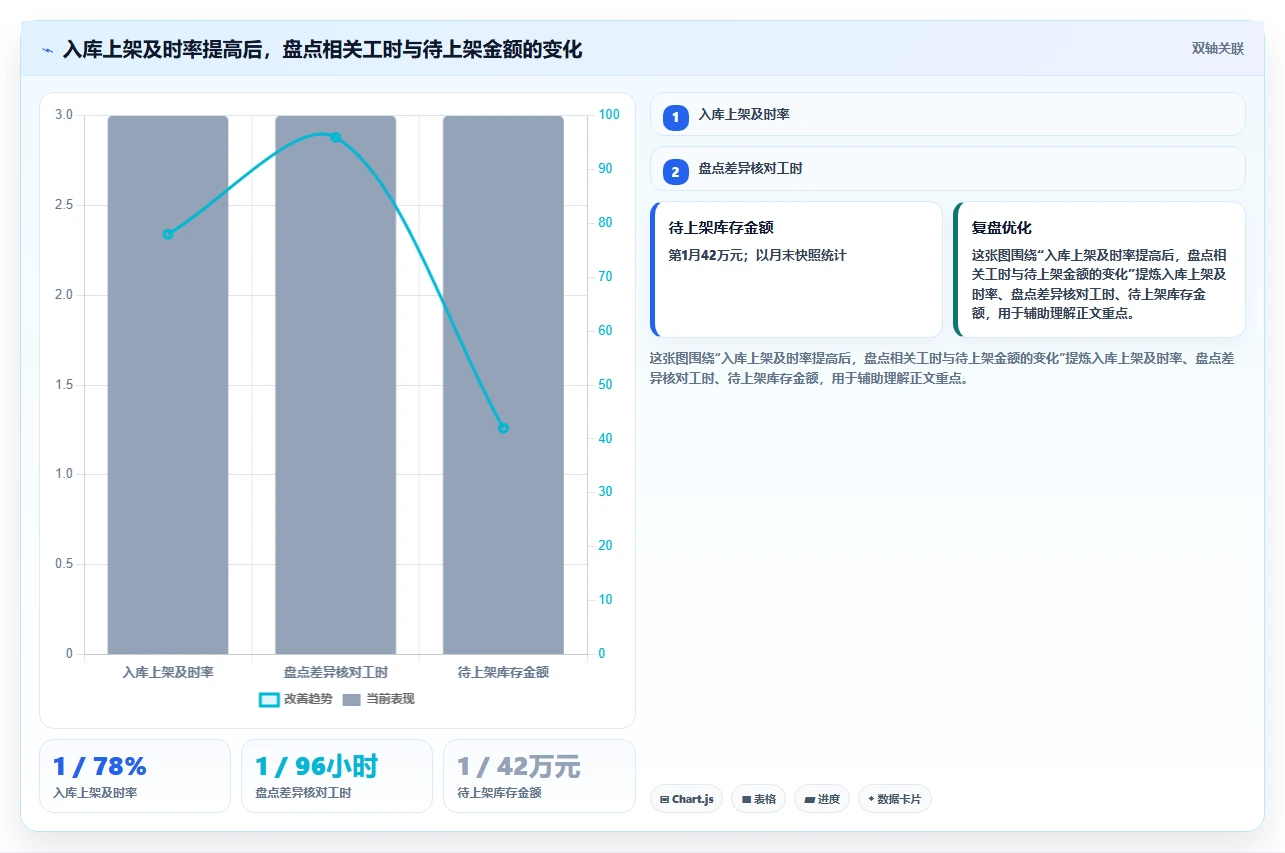Image resolution: width=1285 pixels, height=853 pixels.
Task: Open the 待上架库存金额 info card
Action: click(796, 270)
